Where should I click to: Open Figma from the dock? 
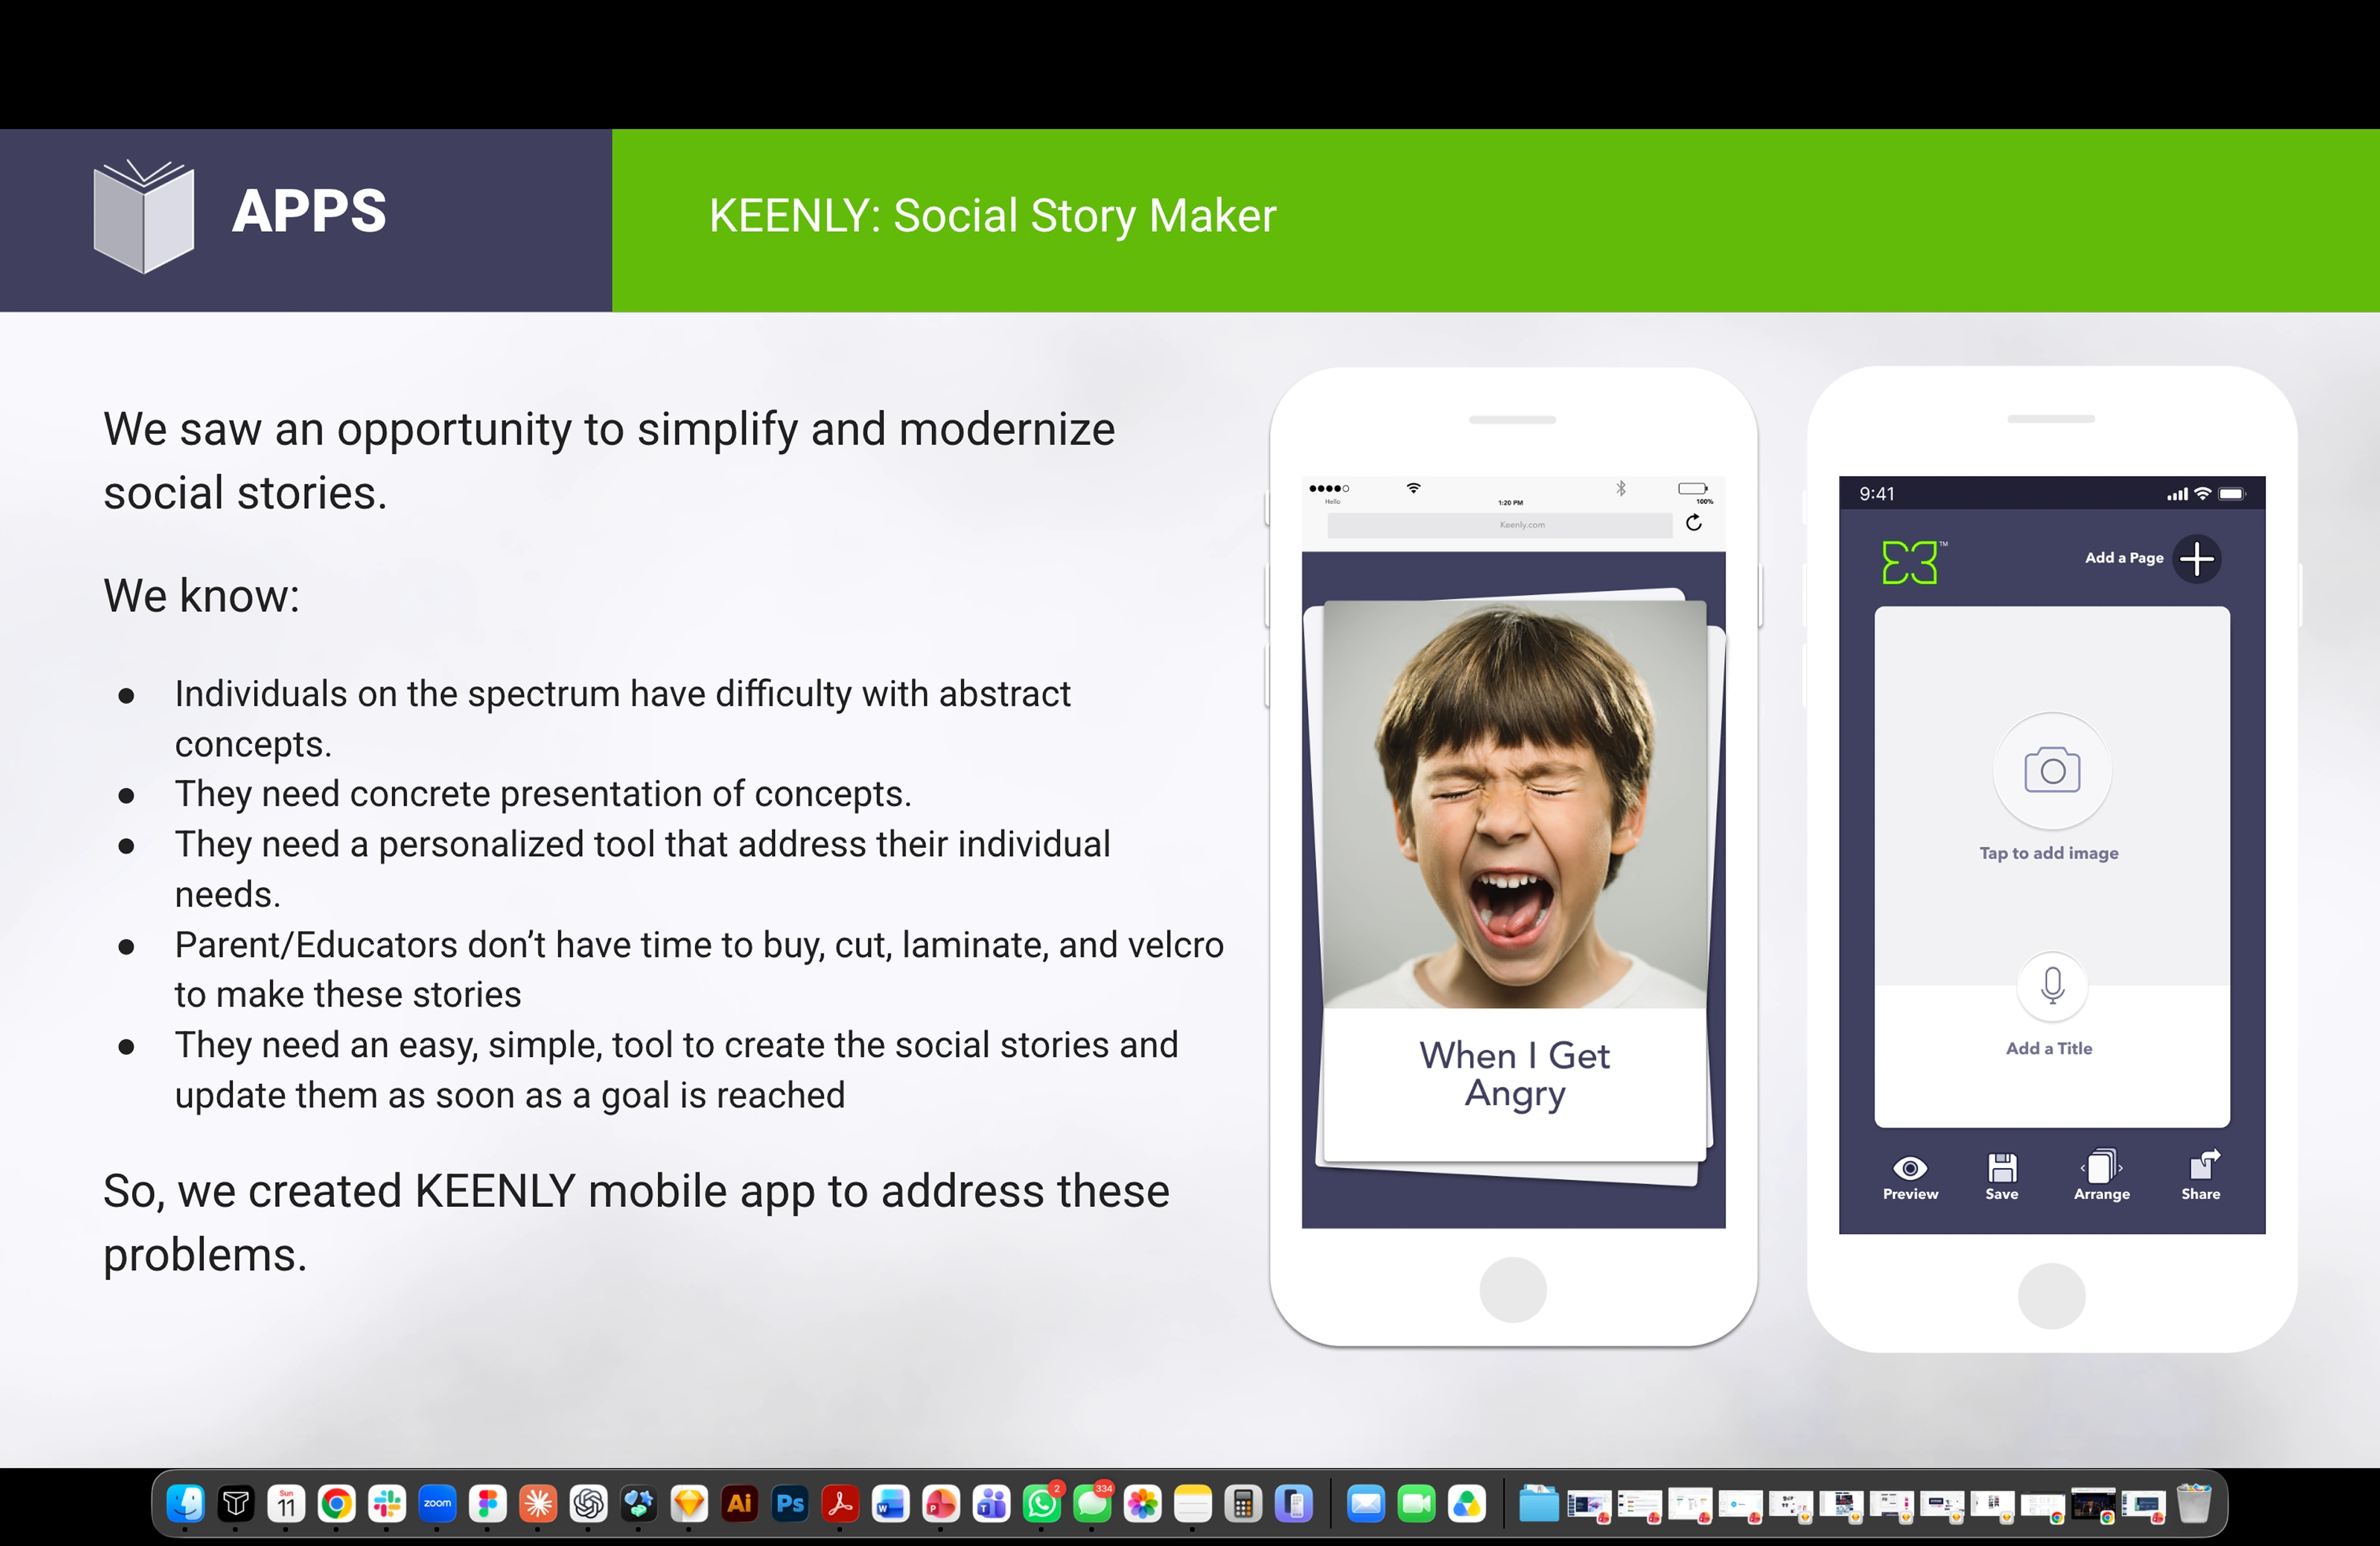(x=487, y=1503)
